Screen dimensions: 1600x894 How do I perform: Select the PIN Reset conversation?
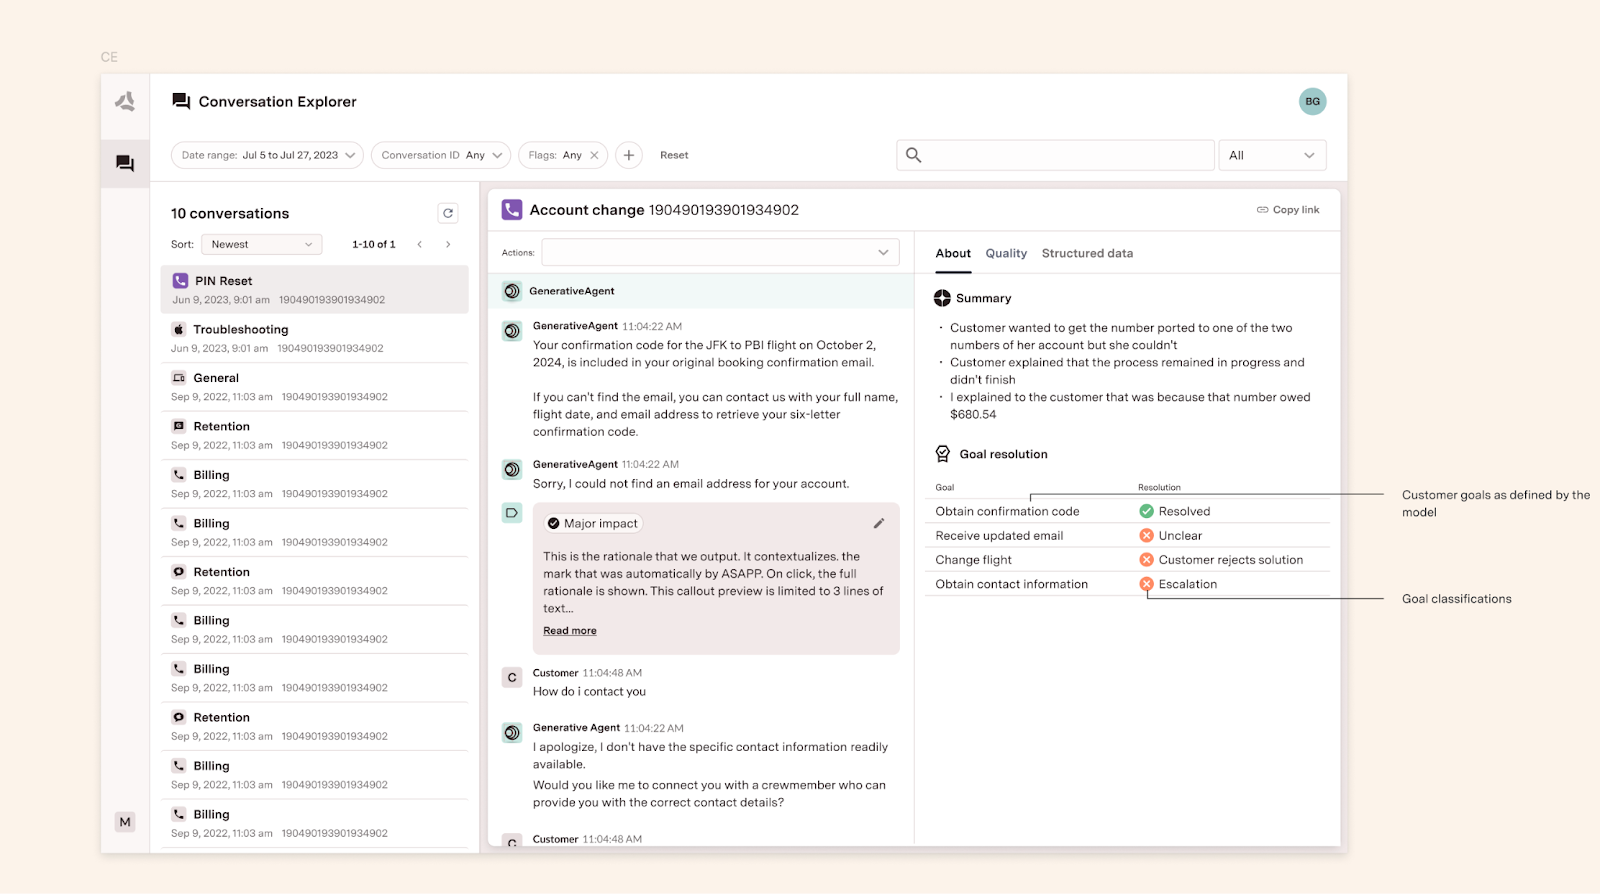[x=314, y=289]
